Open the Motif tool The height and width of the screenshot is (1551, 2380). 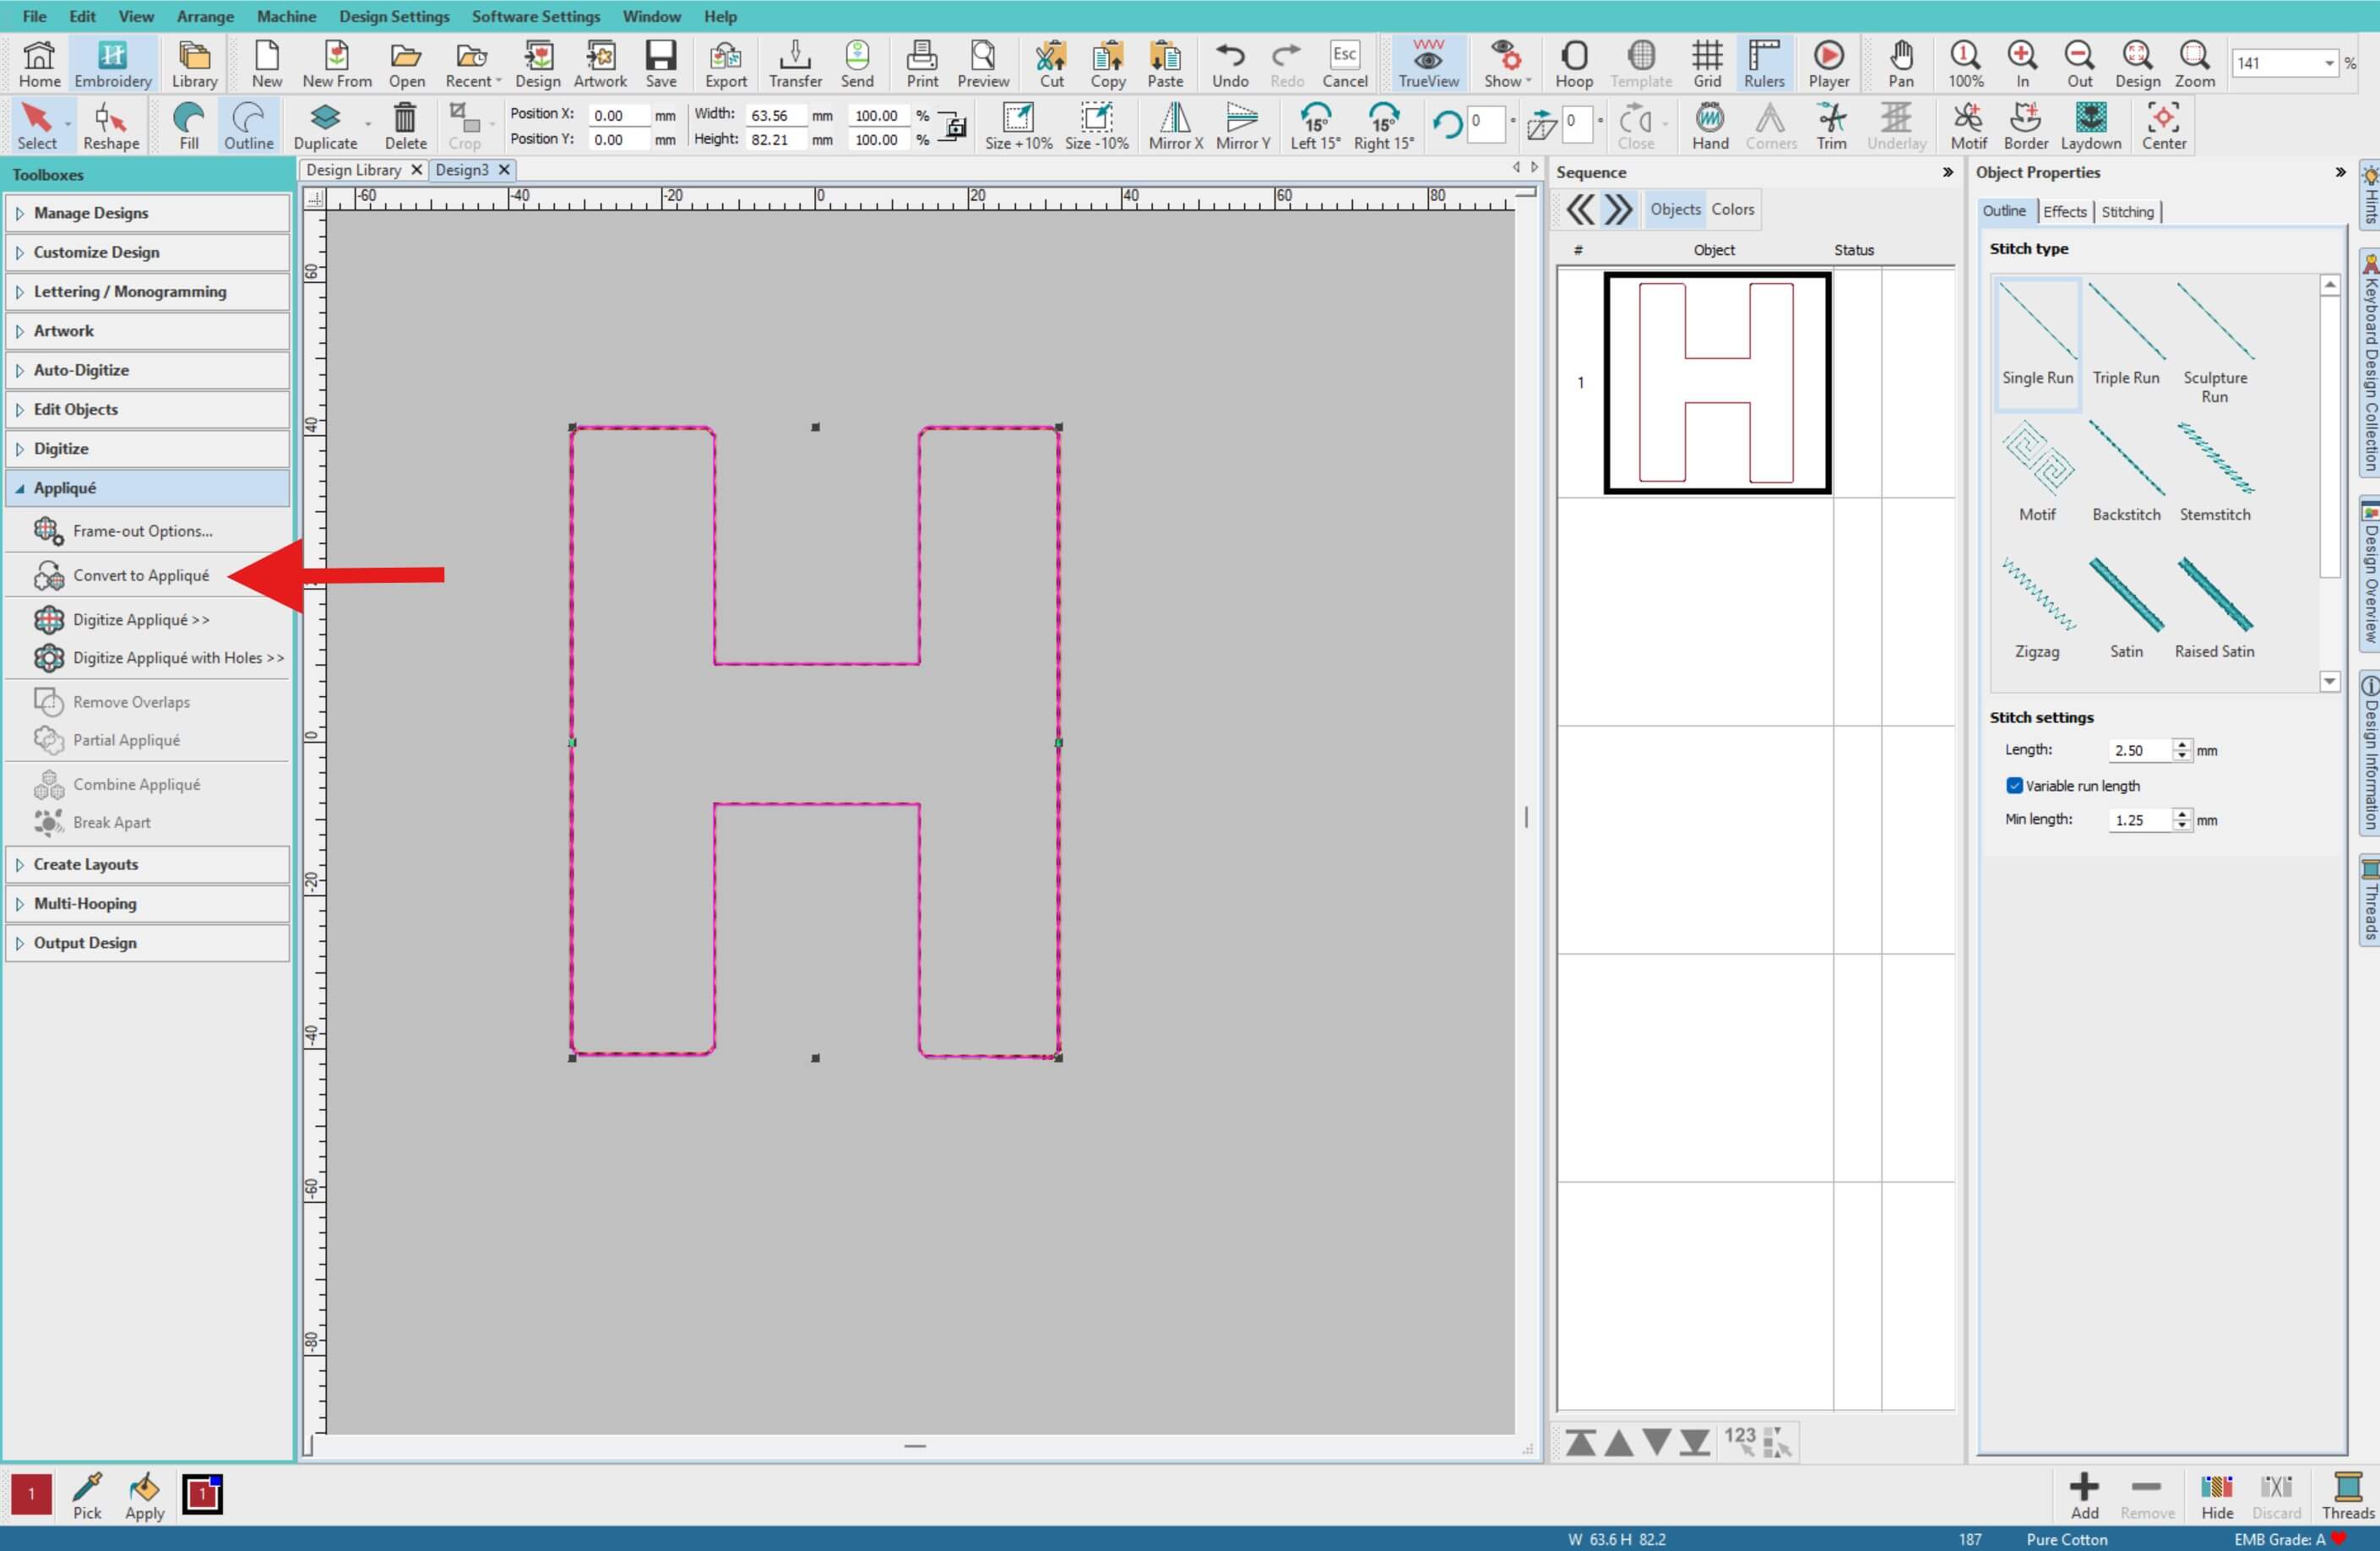[x=1968, y=126]
